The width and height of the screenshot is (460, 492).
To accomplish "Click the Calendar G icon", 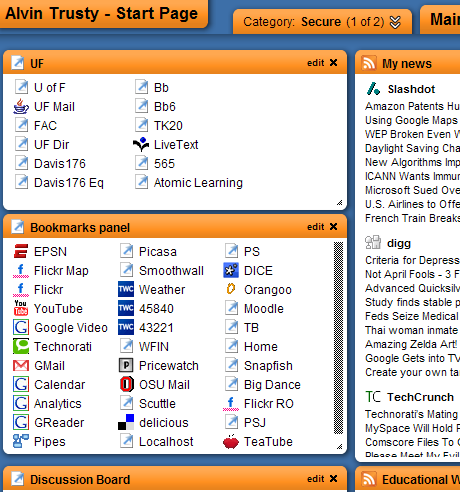I will (21, 384).
